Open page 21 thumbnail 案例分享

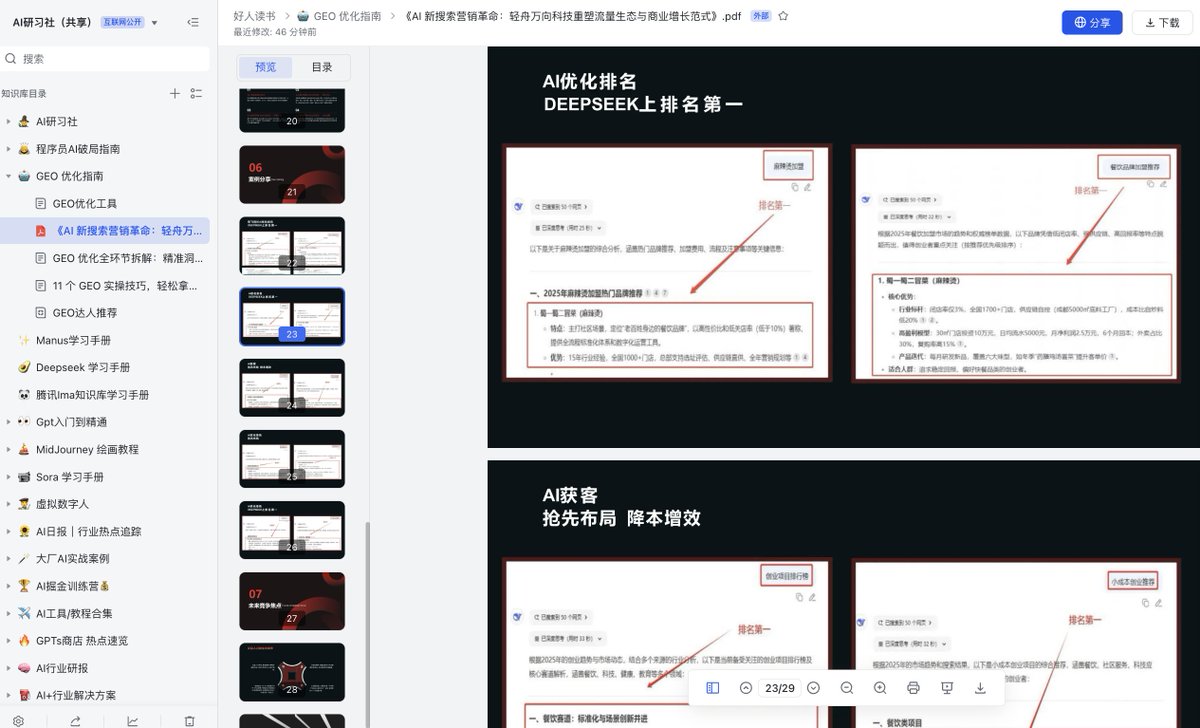292,175
